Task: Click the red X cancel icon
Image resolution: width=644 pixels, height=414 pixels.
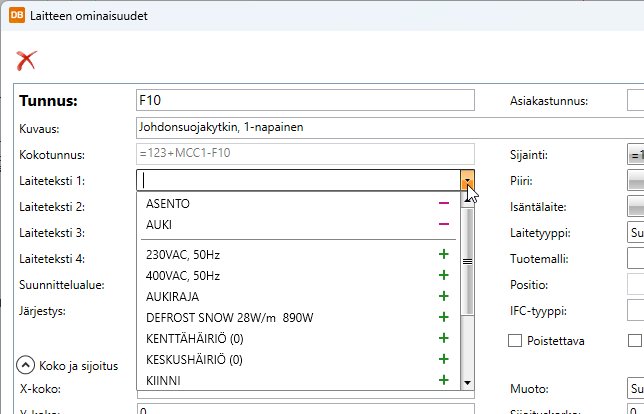Action: click(x=26, y=60)
